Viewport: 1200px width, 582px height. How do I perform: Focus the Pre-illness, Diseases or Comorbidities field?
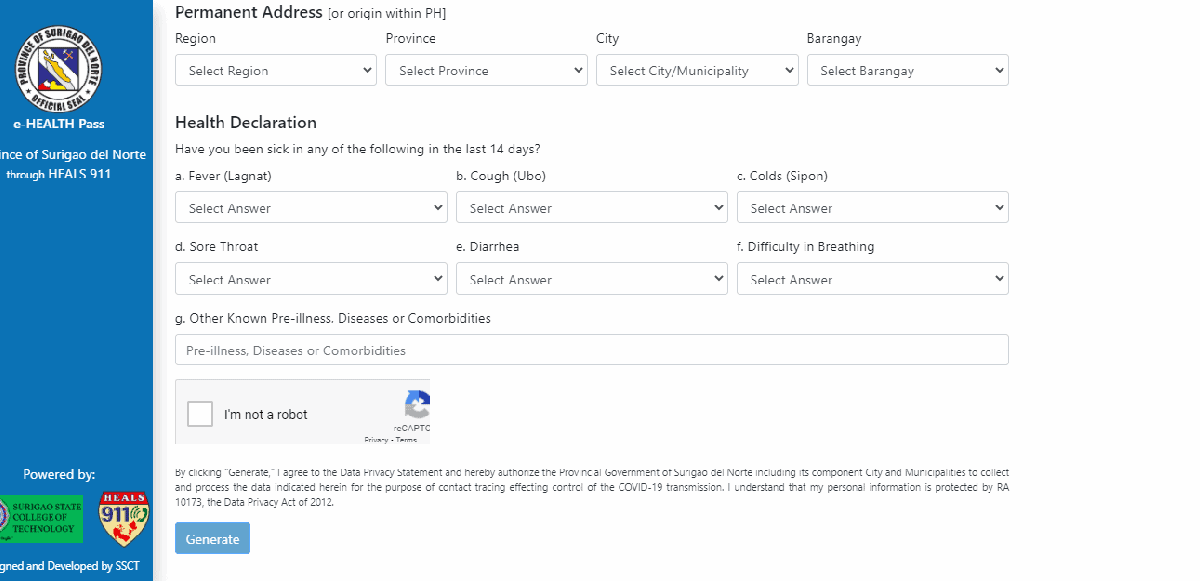[x=591, y=350]
